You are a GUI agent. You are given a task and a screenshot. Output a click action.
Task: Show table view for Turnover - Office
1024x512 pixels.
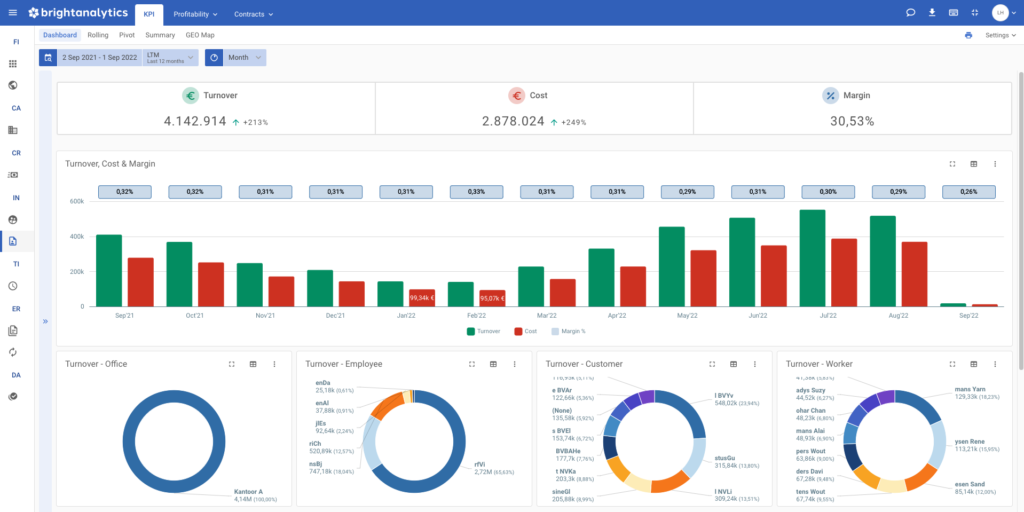[253, 364]
